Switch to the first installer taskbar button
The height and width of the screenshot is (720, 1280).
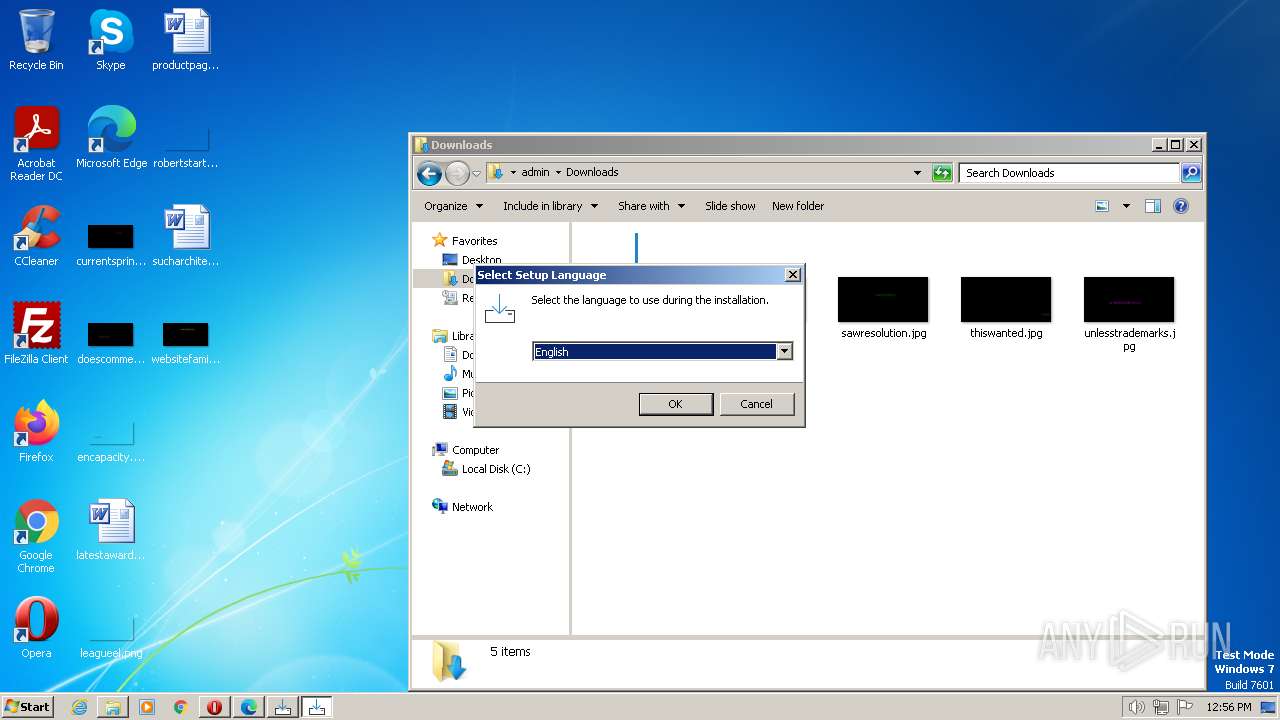pos(283,707)
